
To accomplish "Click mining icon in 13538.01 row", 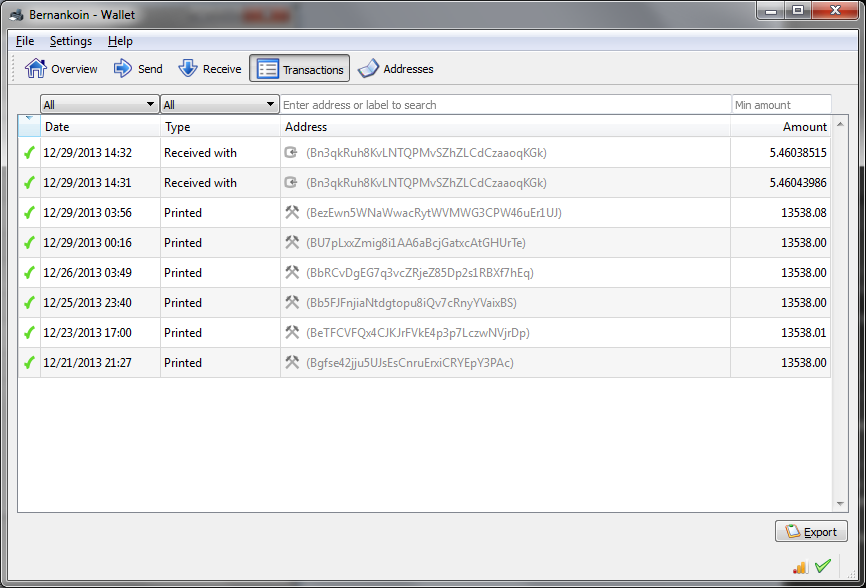I will 292,332.
